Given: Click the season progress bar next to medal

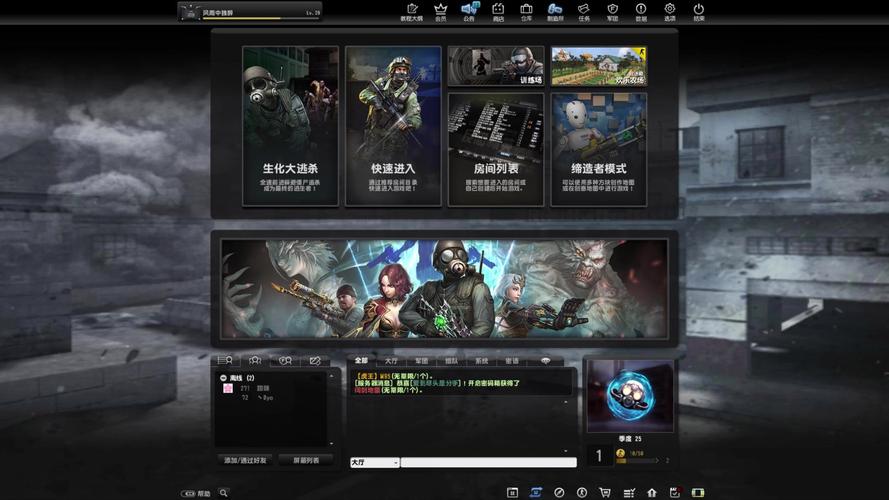Looking at the screenshot, I should click(x=637, y=461).
